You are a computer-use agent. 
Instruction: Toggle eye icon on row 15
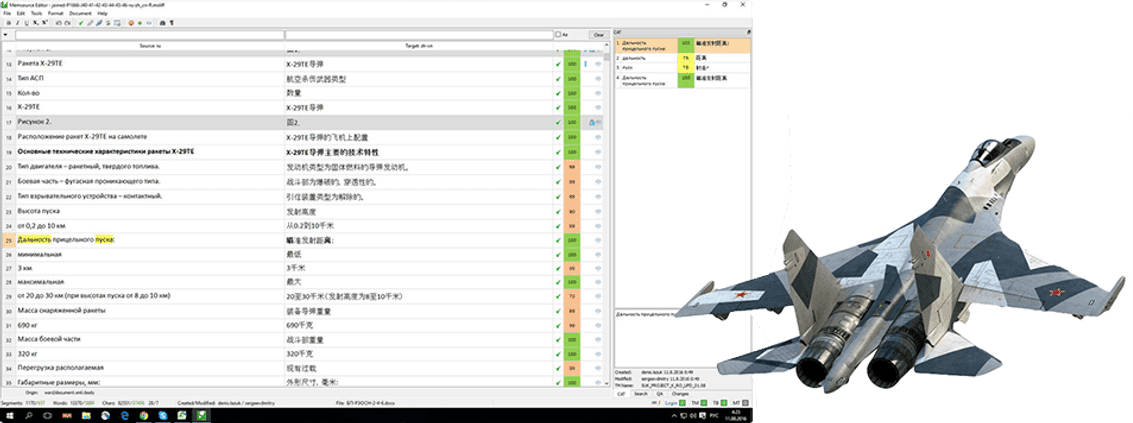tap(598, 93)
